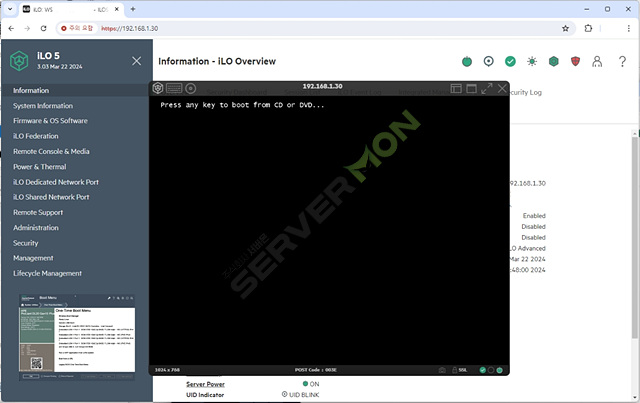Click the SSL lock icon in console status bar
The image size is (640, 403).
454,370
